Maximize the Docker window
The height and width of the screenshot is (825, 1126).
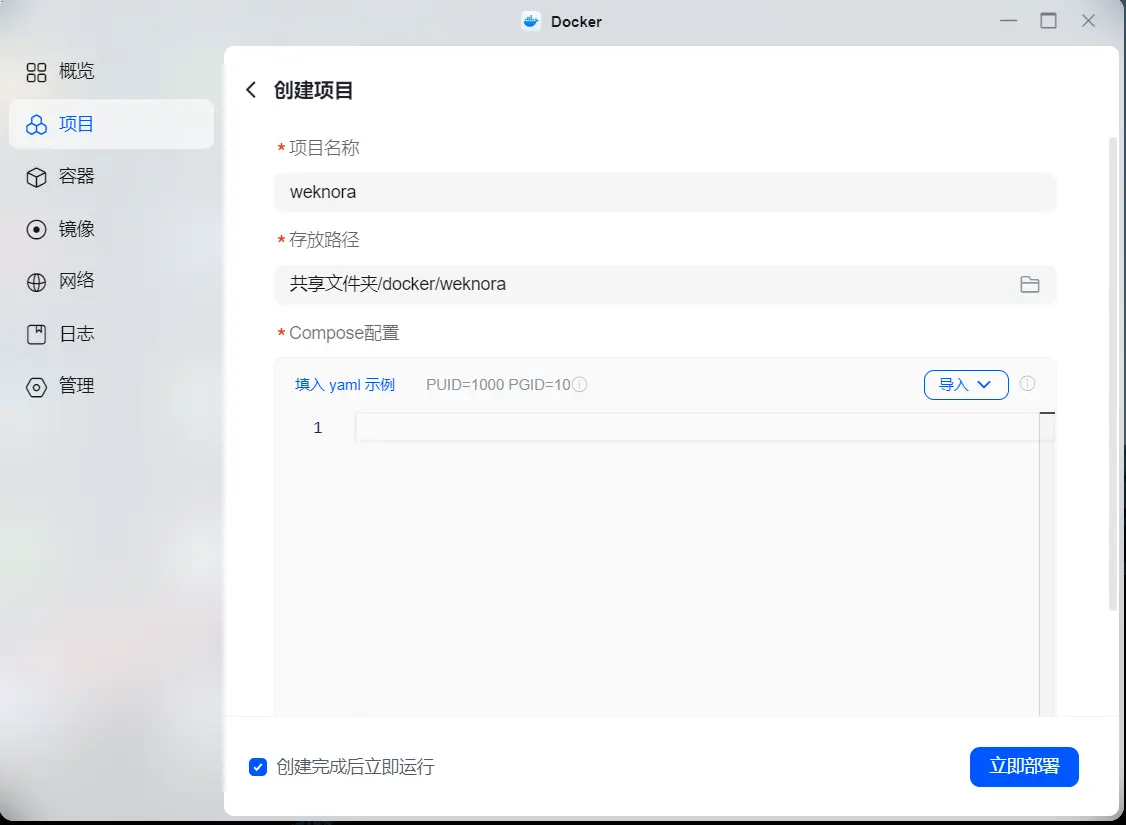click(1048, 21)
